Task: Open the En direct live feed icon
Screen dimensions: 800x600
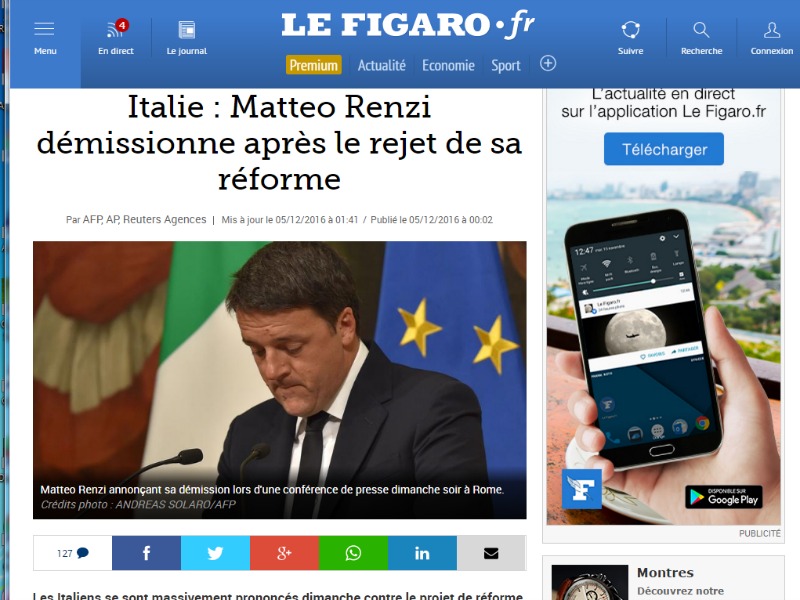Action: click(117, 29)
